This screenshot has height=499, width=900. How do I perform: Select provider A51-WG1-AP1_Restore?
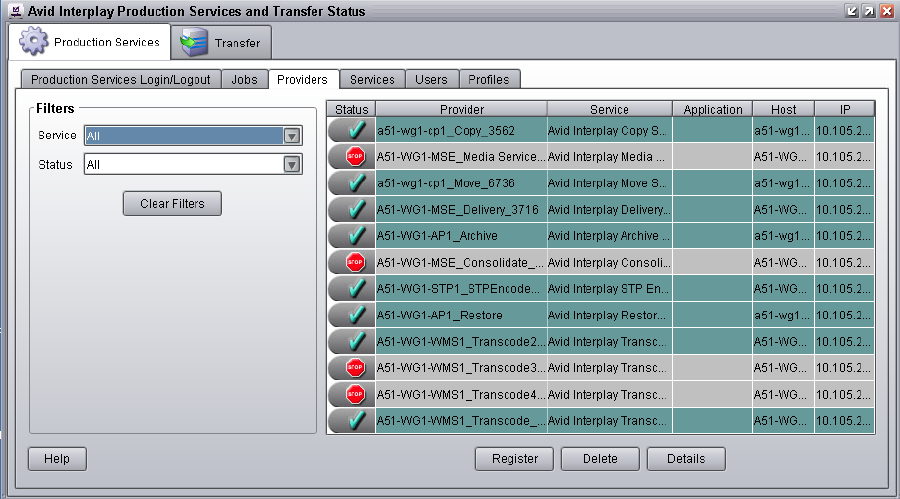coord(461,315)
